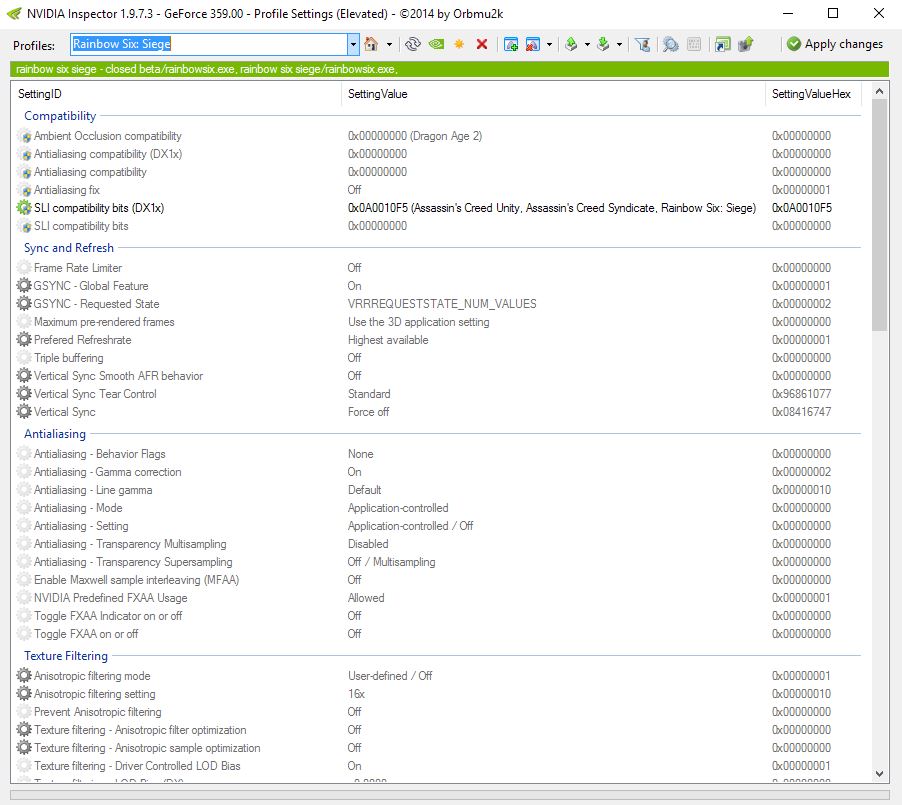This screenshot has height=805, width=902.
Task: Click the 'Highest available' refresh rate value
Action: (x=388, y=339)
